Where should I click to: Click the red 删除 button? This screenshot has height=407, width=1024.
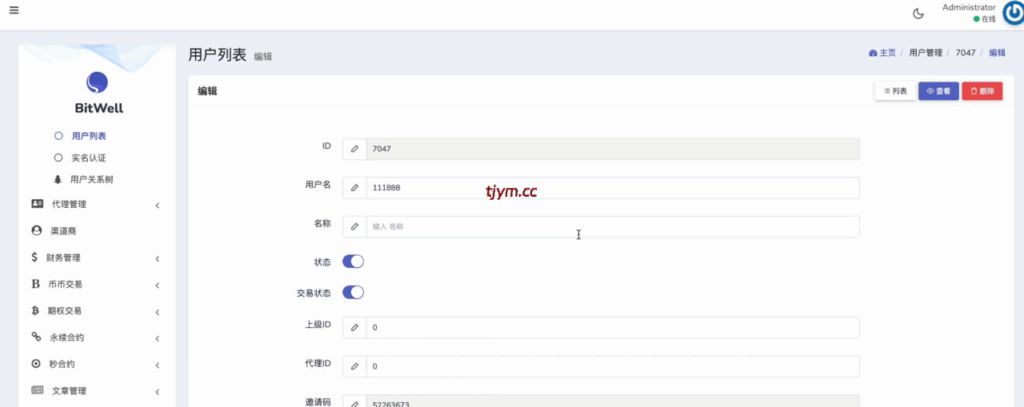[x=981, y=91]
